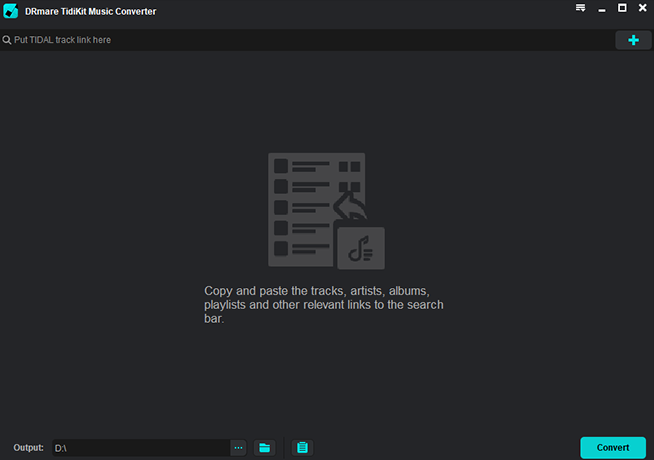
Task: Open output folder with folder icon
Action: [264, 447]
